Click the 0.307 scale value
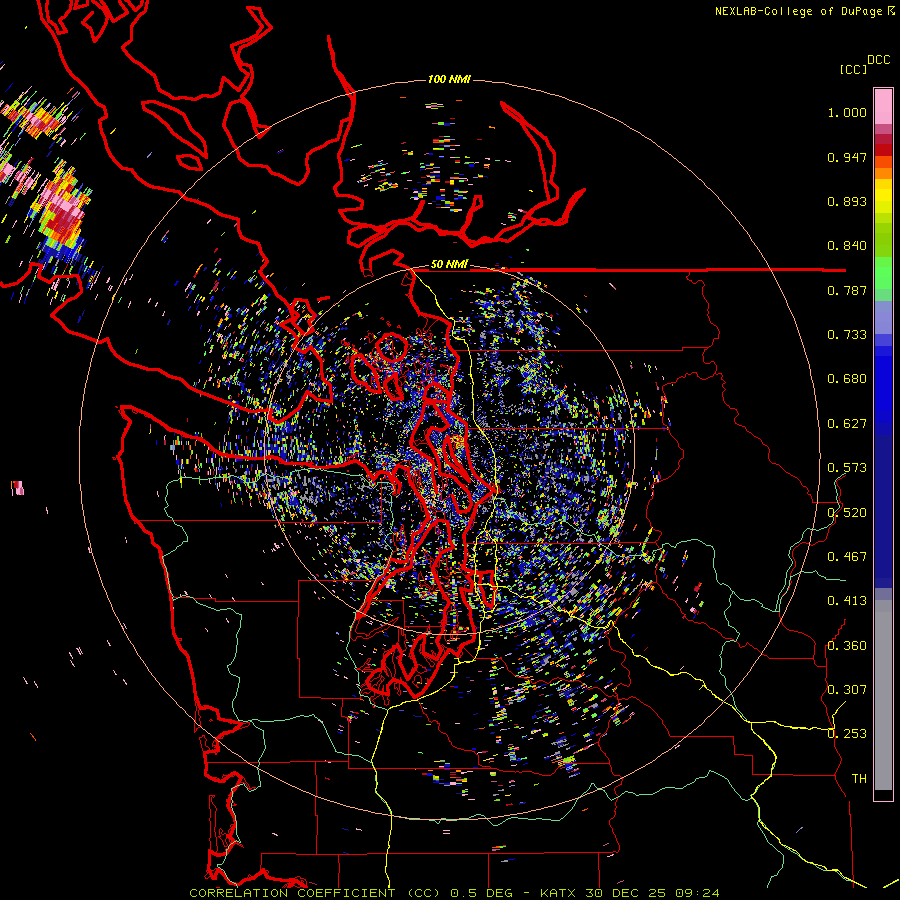Screen dimensions: 900x900 coord(847,689)
